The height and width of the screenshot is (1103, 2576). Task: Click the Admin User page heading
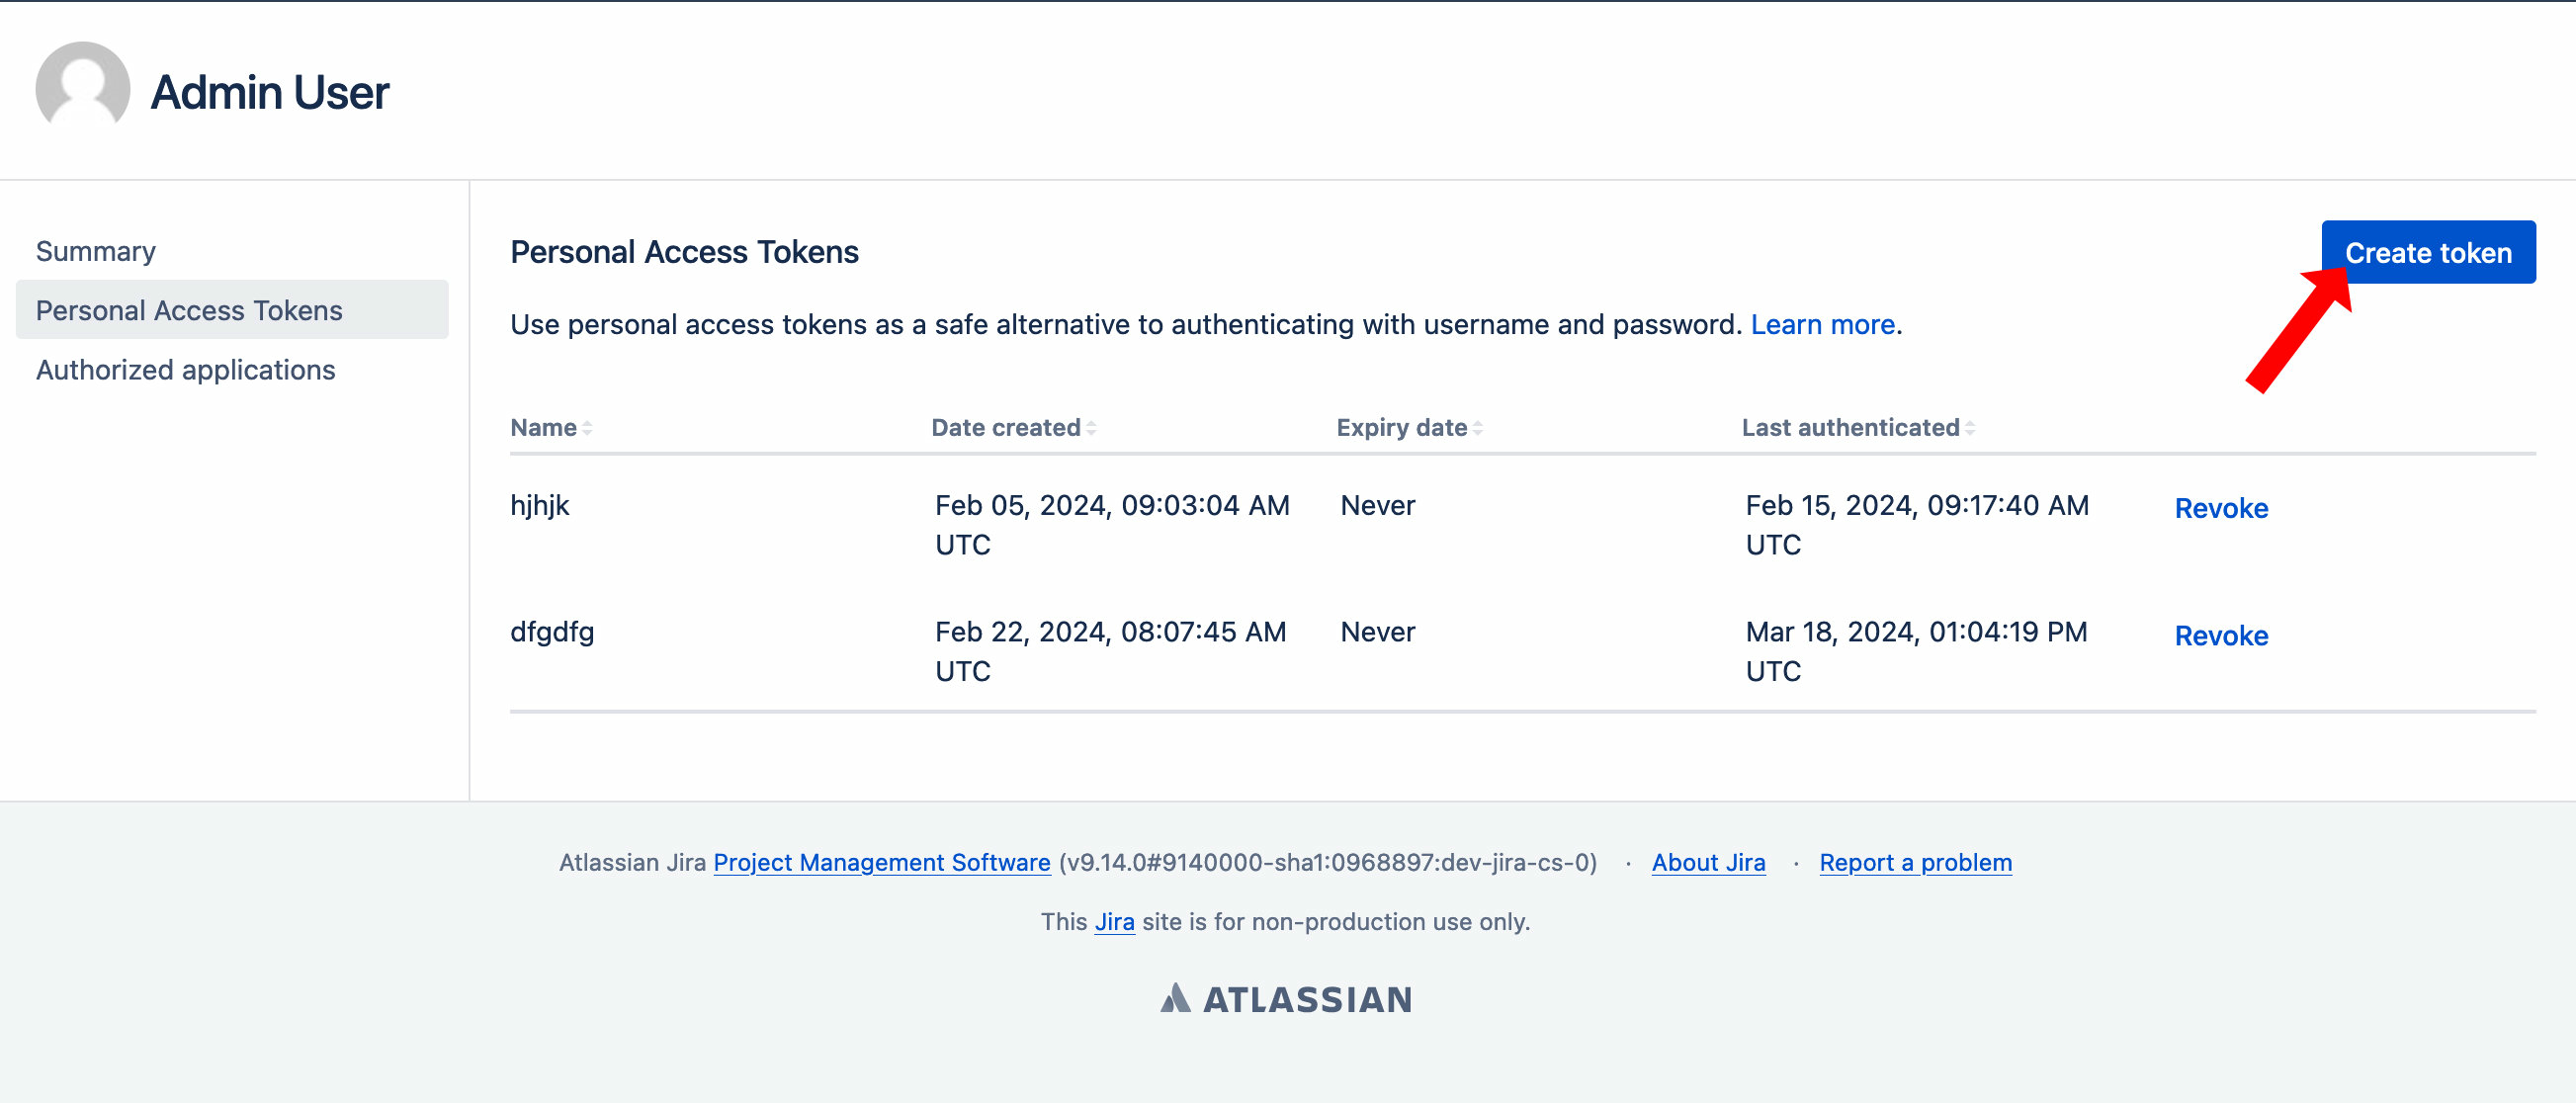coord(270,92)
